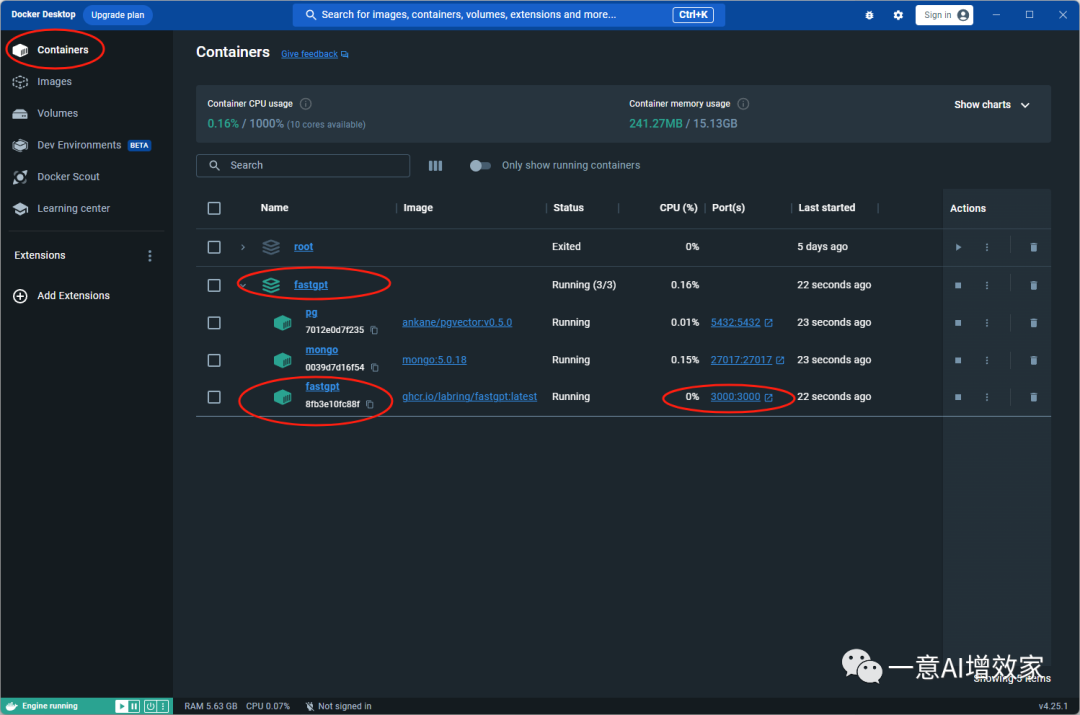Check the mongo container checkbox
Image resolution: width=1080 pixels, height=715 pixels.
click(214, 360)
